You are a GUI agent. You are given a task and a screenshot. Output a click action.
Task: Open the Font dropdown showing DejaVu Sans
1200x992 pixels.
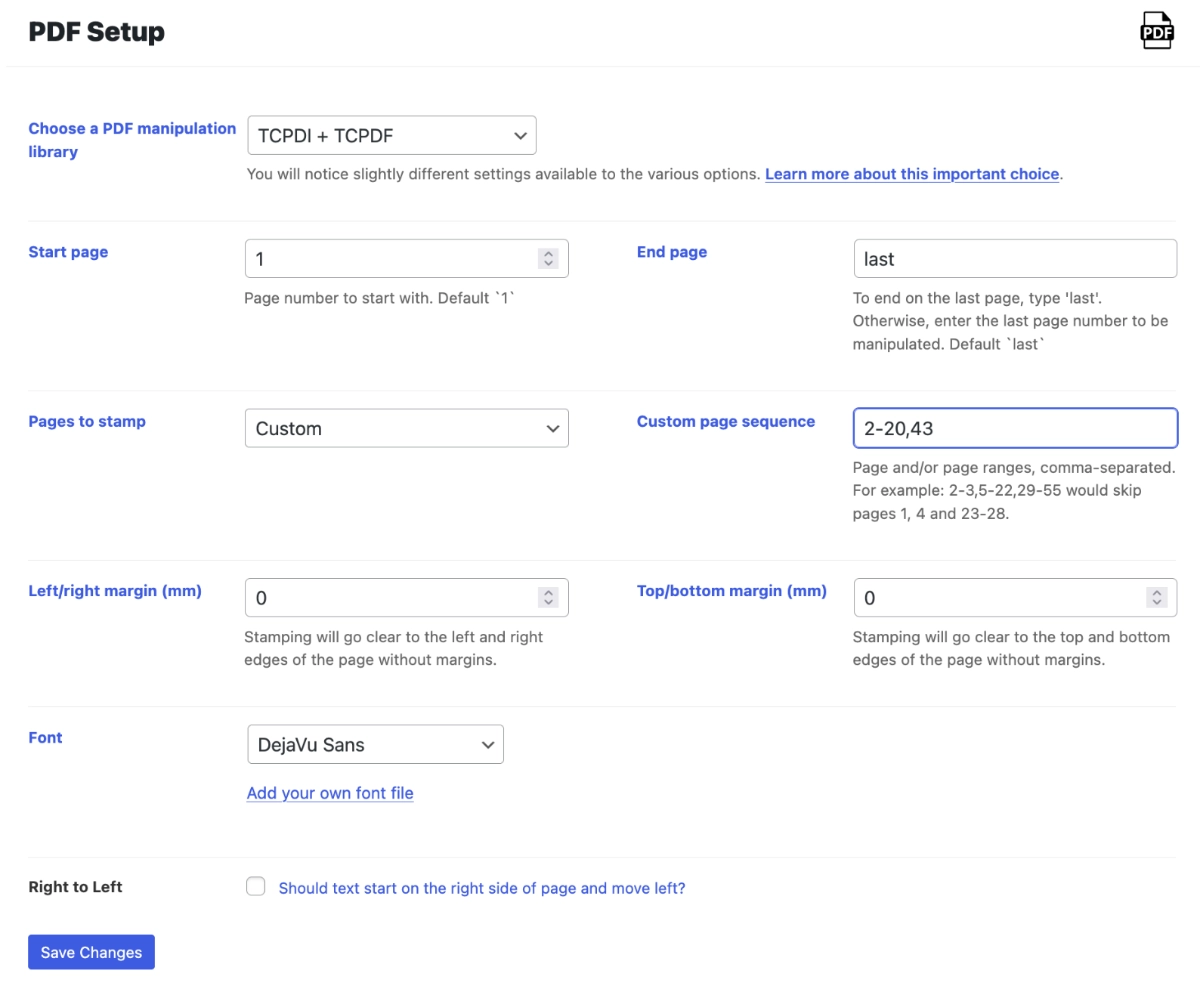375,745
